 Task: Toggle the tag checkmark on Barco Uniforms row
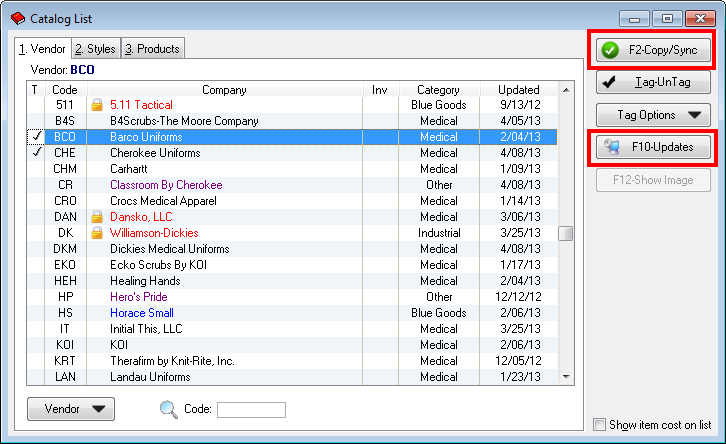coord(37,137)
